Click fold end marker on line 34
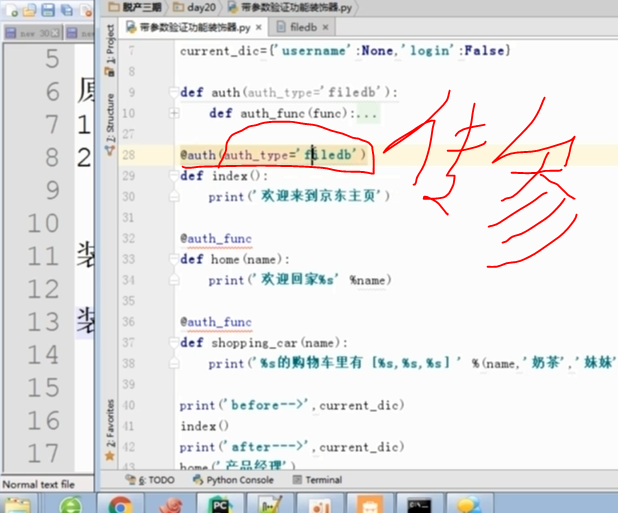This screenshot has width=618, height=513. (174, 280)
